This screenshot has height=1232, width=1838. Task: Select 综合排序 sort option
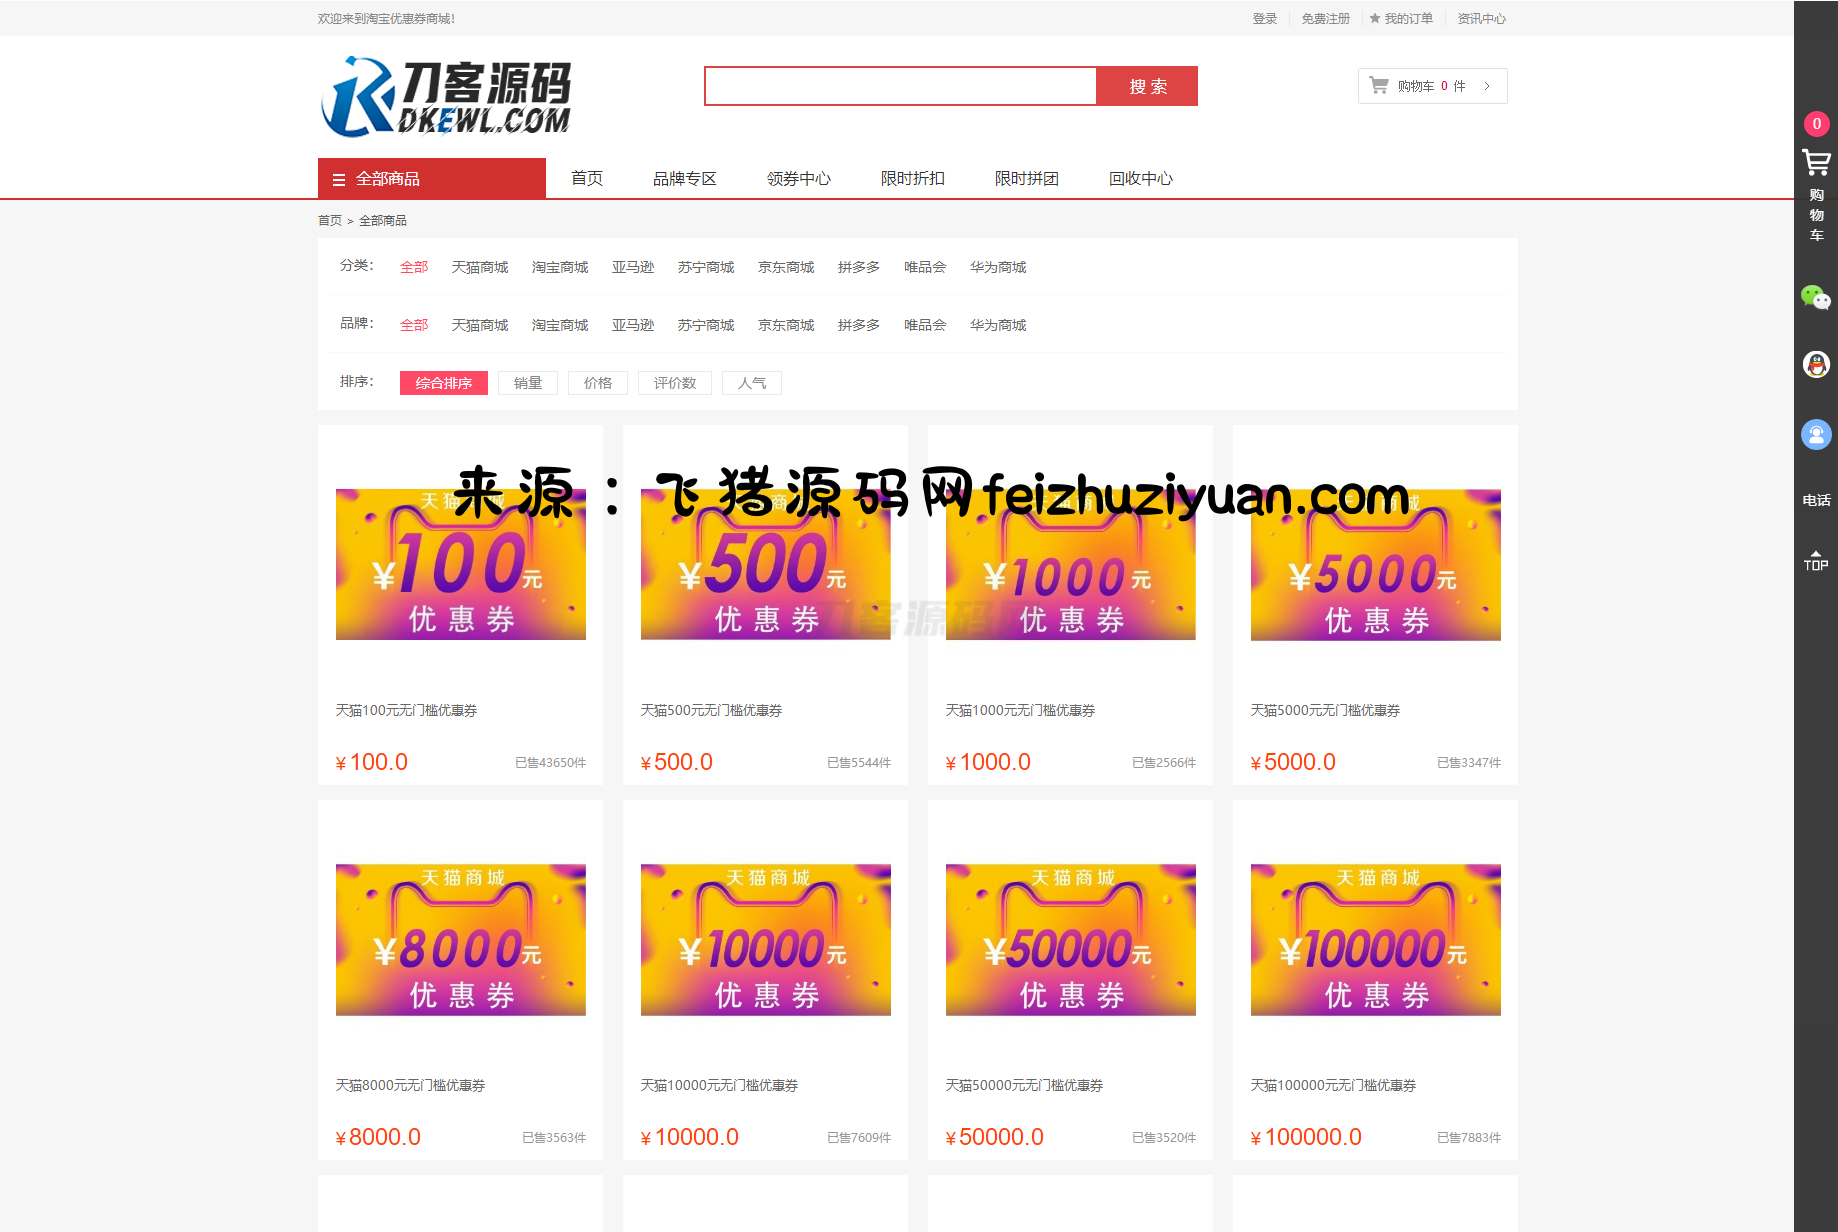[443, 383]
